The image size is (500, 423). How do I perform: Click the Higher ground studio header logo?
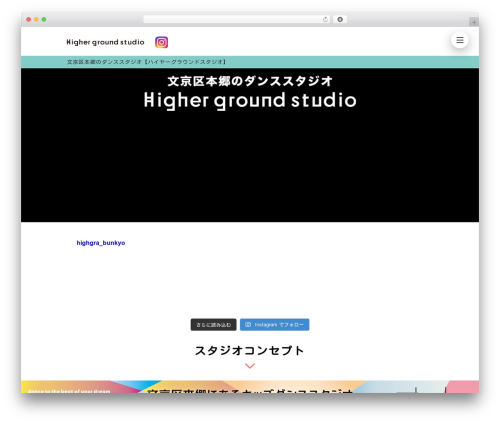(x=105, y=42)
